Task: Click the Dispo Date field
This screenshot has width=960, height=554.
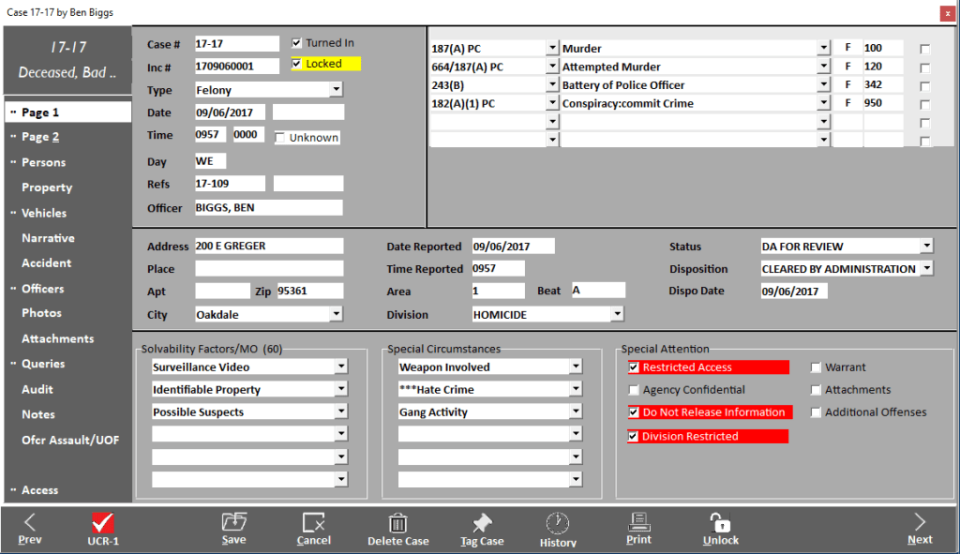Action: 793,291
